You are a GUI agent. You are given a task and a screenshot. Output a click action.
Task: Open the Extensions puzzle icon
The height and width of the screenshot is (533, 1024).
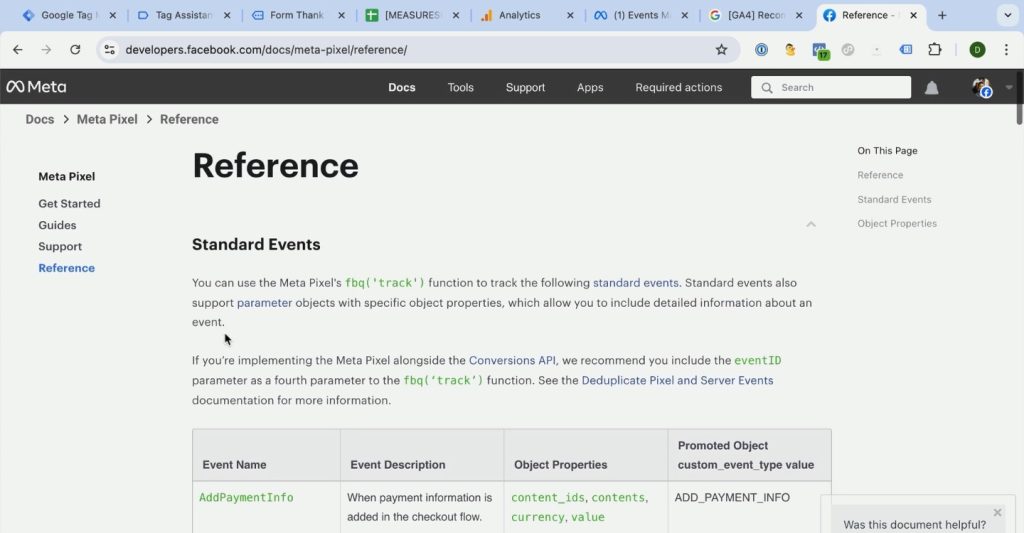click(x=935, y=50)
